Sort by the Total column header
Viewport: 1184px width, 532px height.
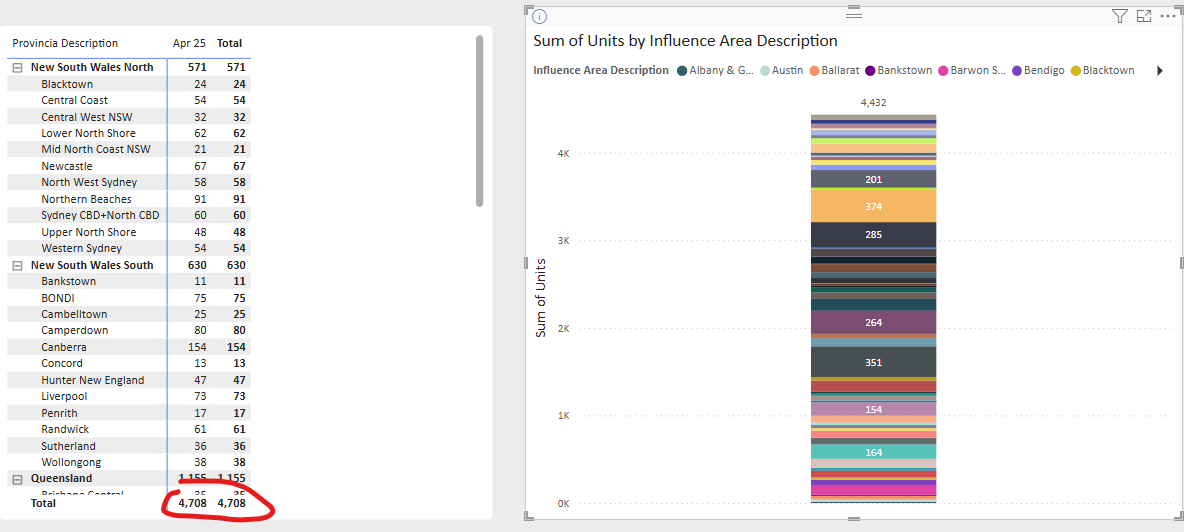[x=230, y=43]
